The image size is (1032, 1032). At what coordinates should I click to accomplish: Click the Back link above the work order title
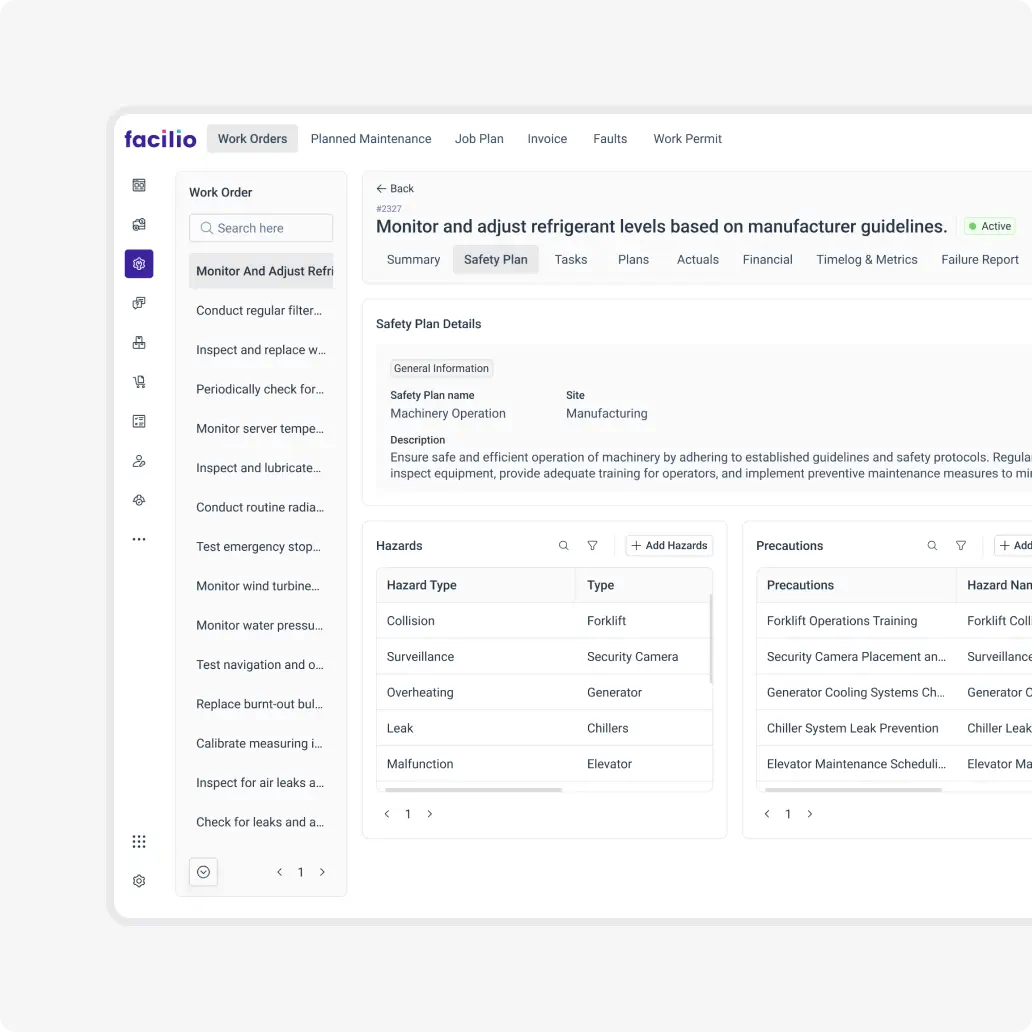[395, 188]
